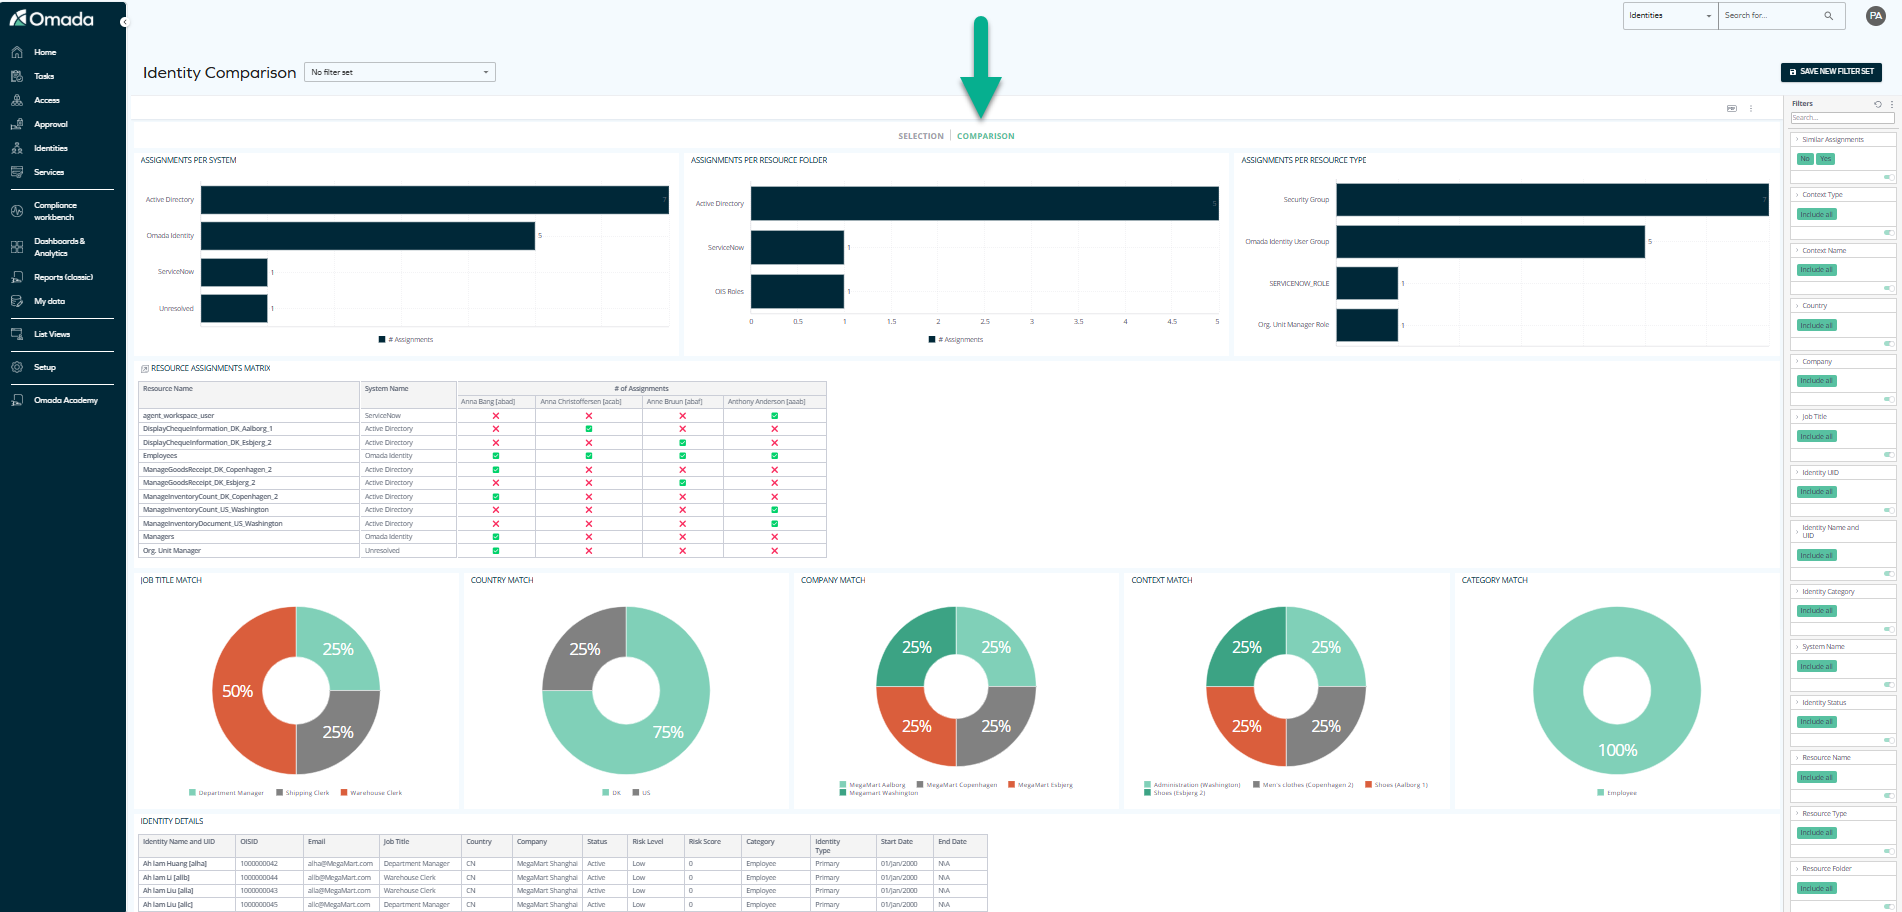Open the List Views menu item
The width and height of the screenshot is (1902, 912).
pyautogui.click(x=52, y=334)
